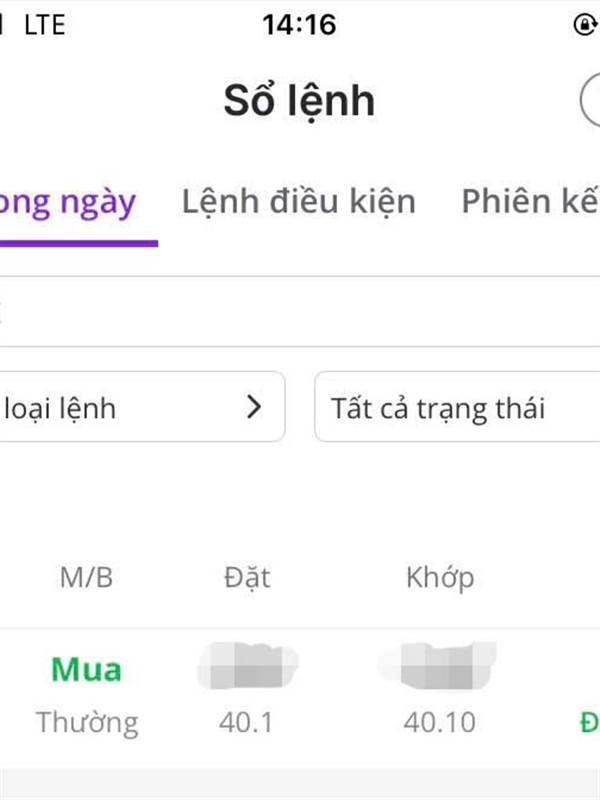600x800 pixels.
Task: Focus the search field below the tabs
Action: (x=300, y=312)
